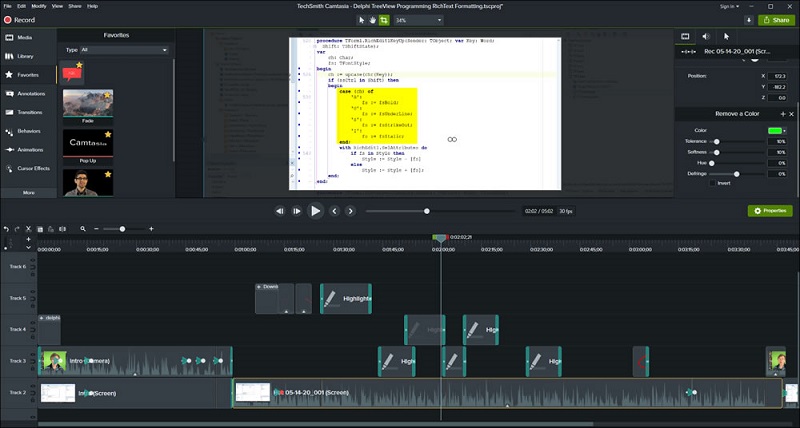Open the Audio properties tab

tap(706, 36)
